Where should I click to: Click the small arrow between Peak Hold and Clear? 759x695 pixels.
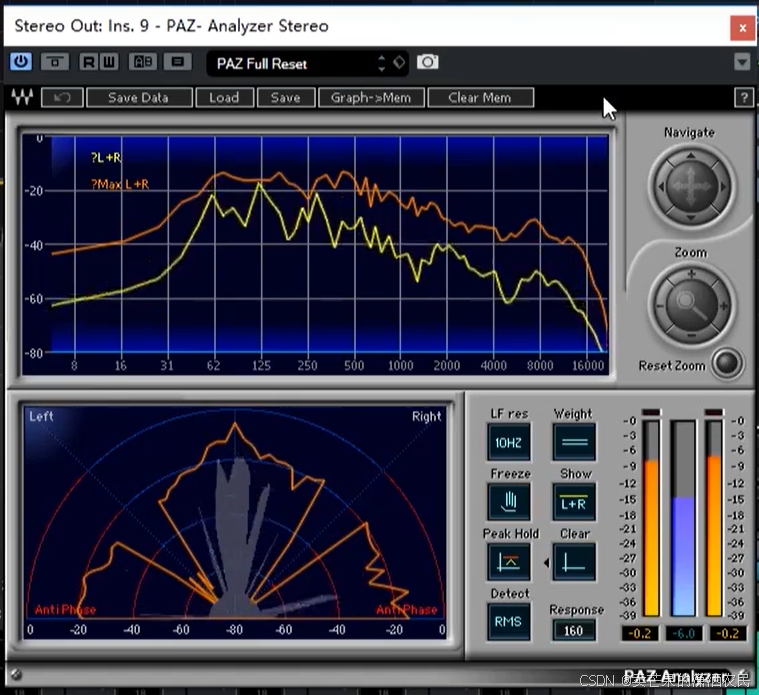coord(546,562)
